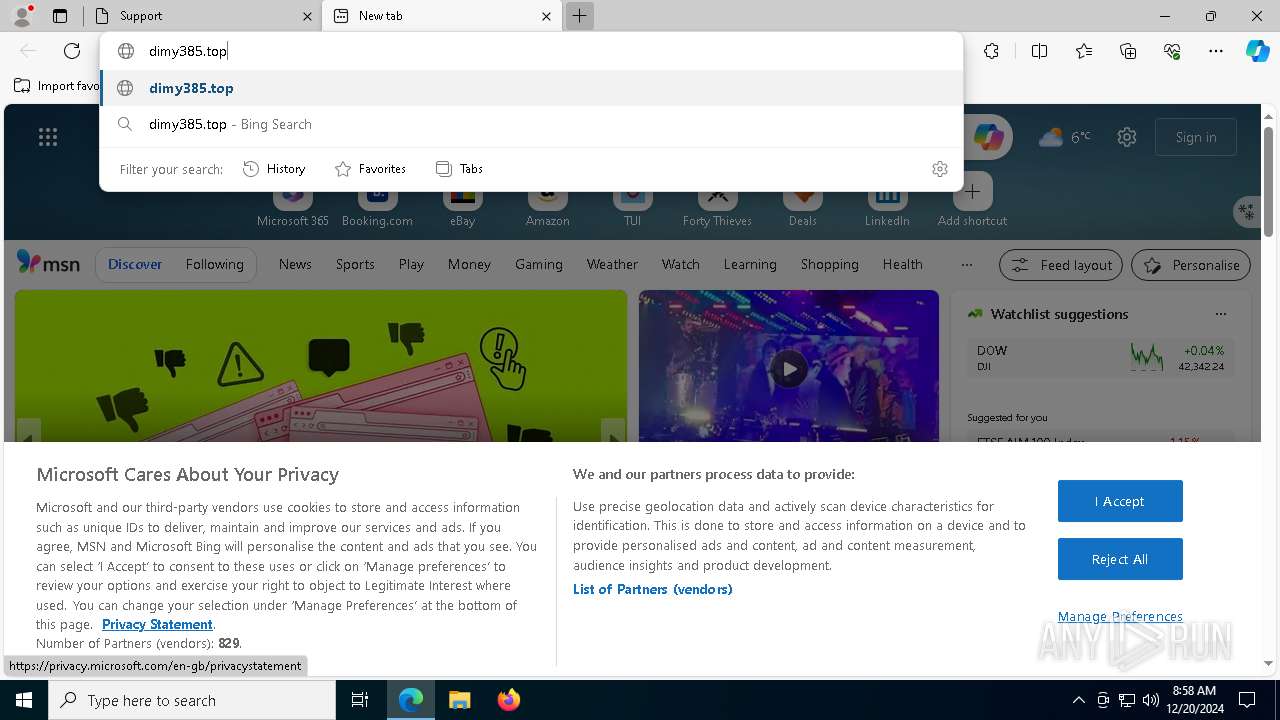Select the Discover feed tab

135,264
